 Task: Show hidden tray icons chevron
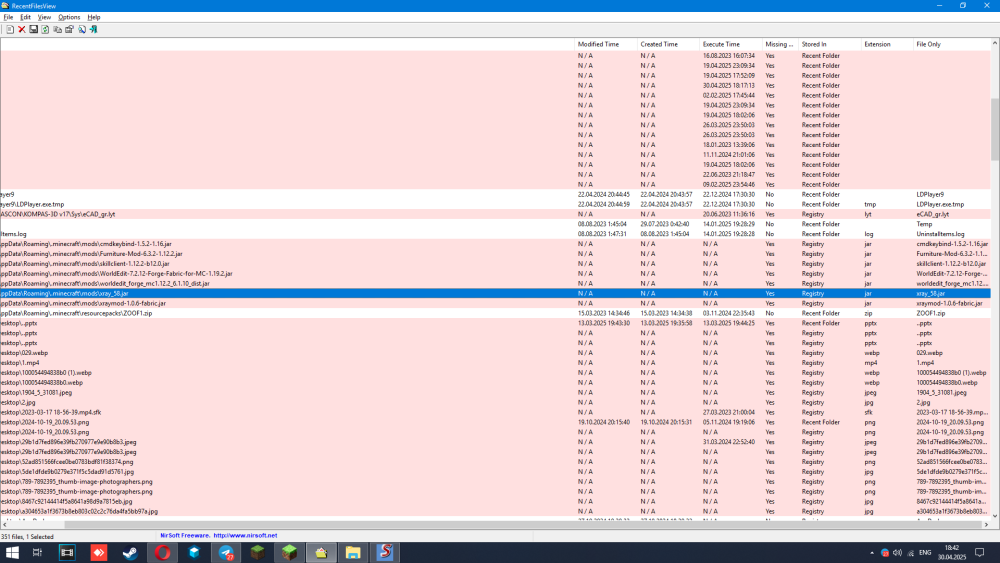click(872, 553)
